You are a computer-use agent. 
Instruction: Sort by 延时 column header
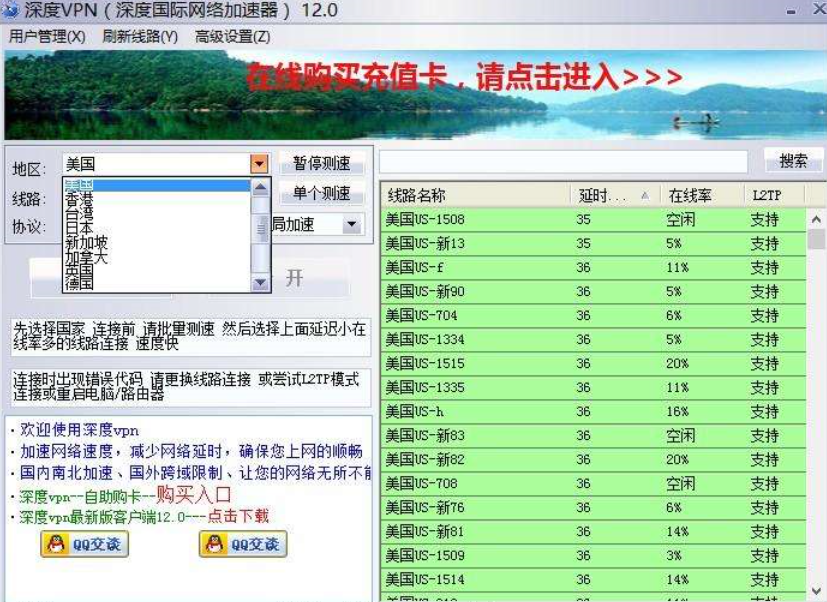tap(615, 196)
